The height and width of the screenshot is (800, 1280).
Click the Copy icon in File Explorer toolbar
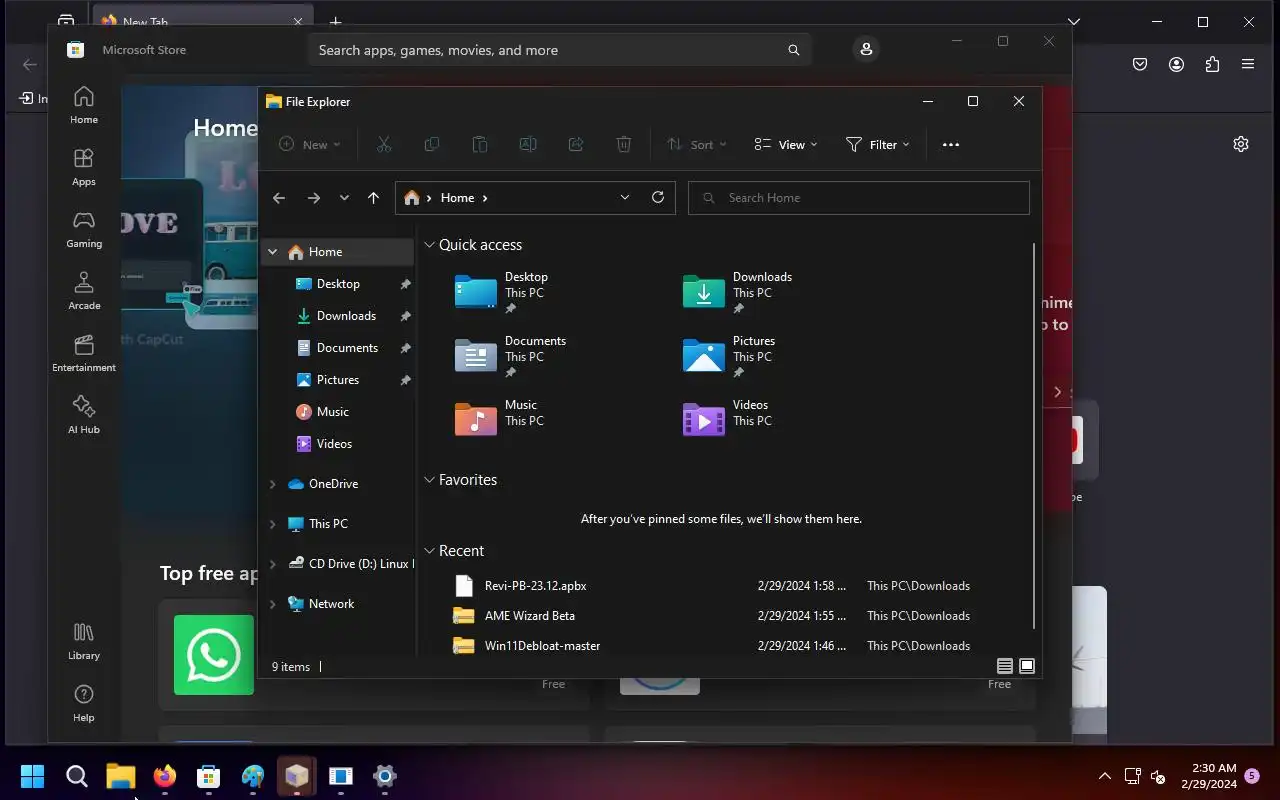pyautogui.click(x=432, y=145)
